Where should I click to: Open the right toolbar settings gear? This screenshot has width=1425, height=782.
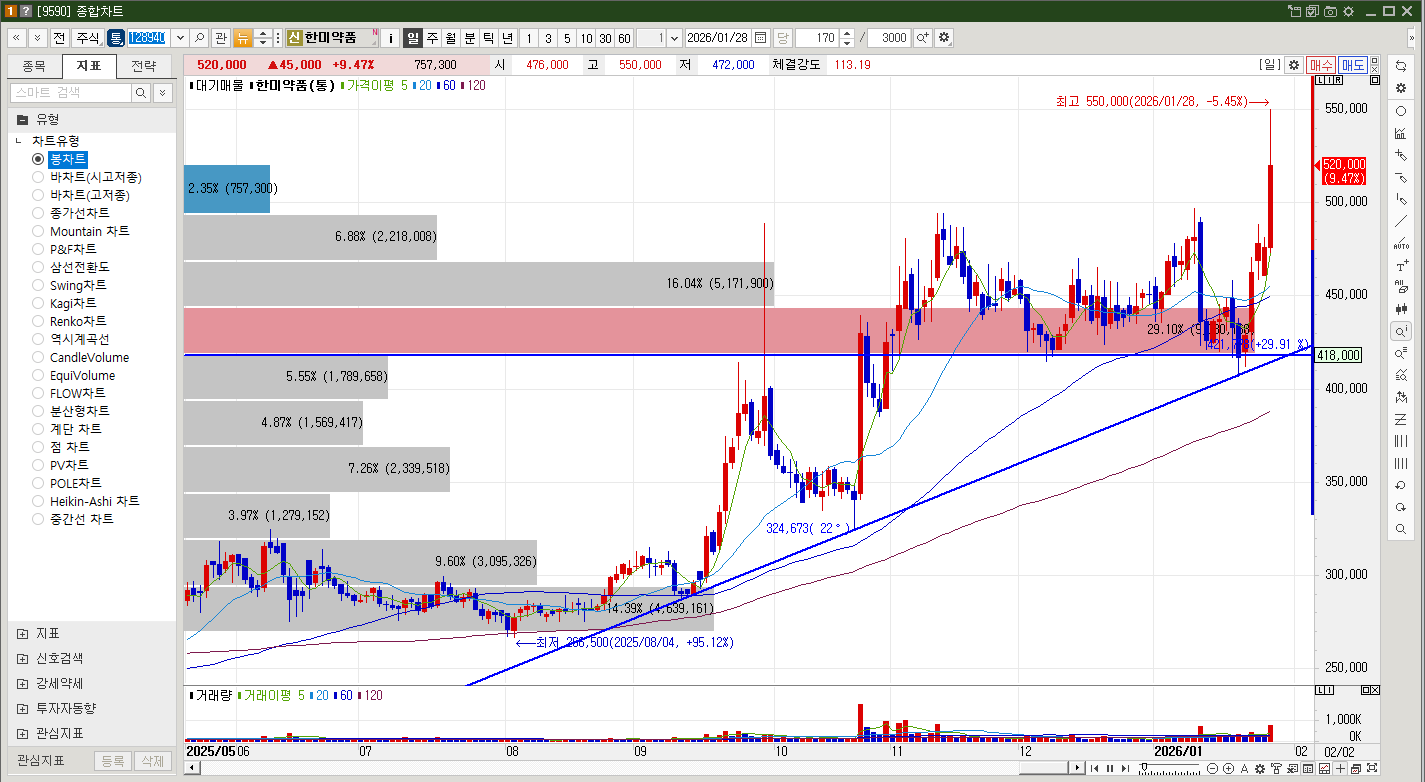pyautogui.click(x=1400, y=88)
